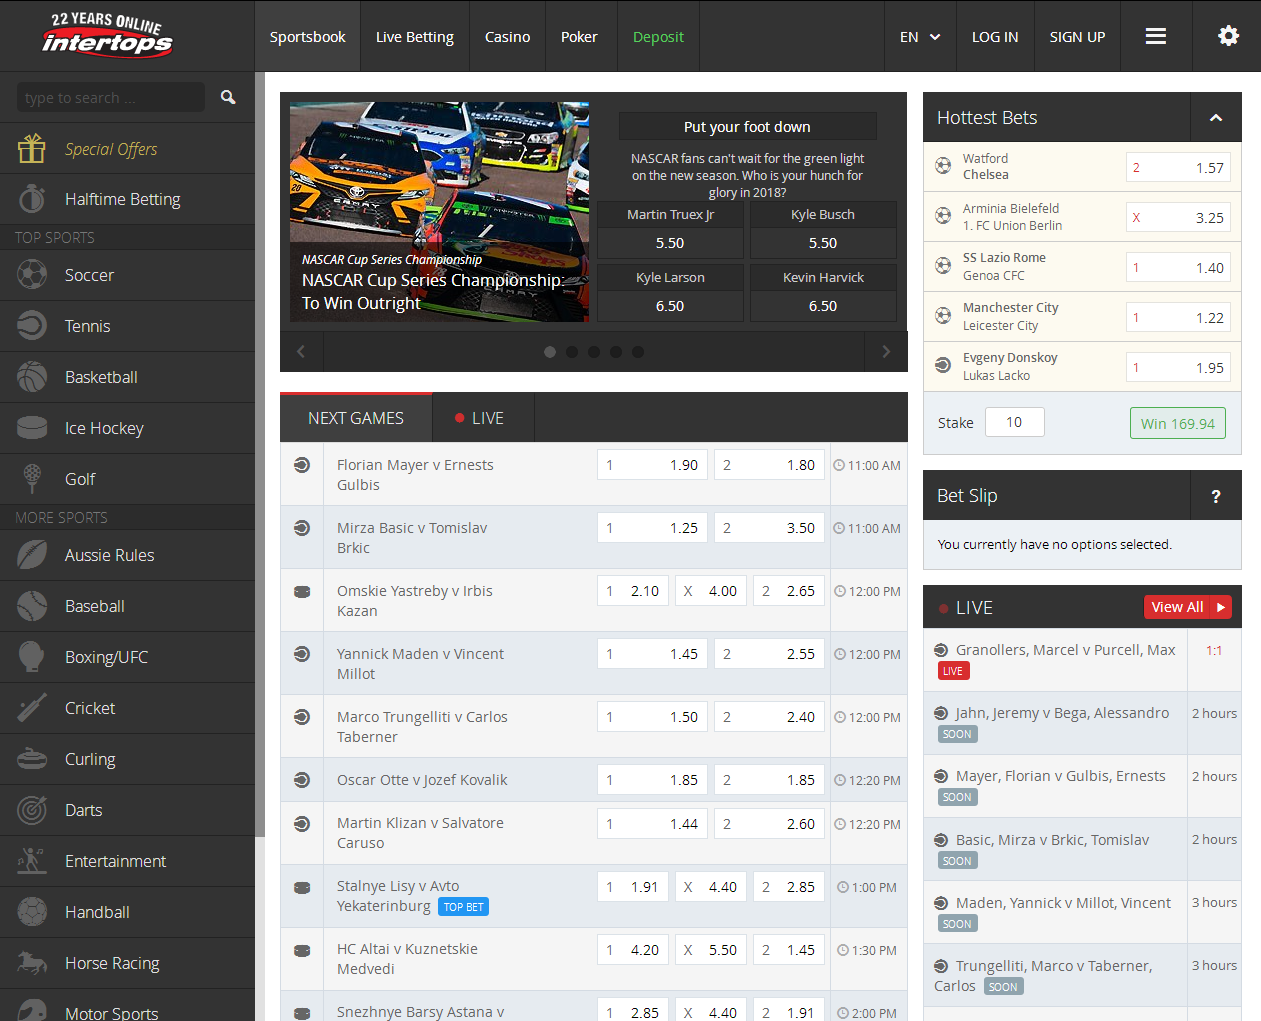
Task: Select Chelsea pick at 1.57 in Hottest Bets
Action: click(1178, 168)
